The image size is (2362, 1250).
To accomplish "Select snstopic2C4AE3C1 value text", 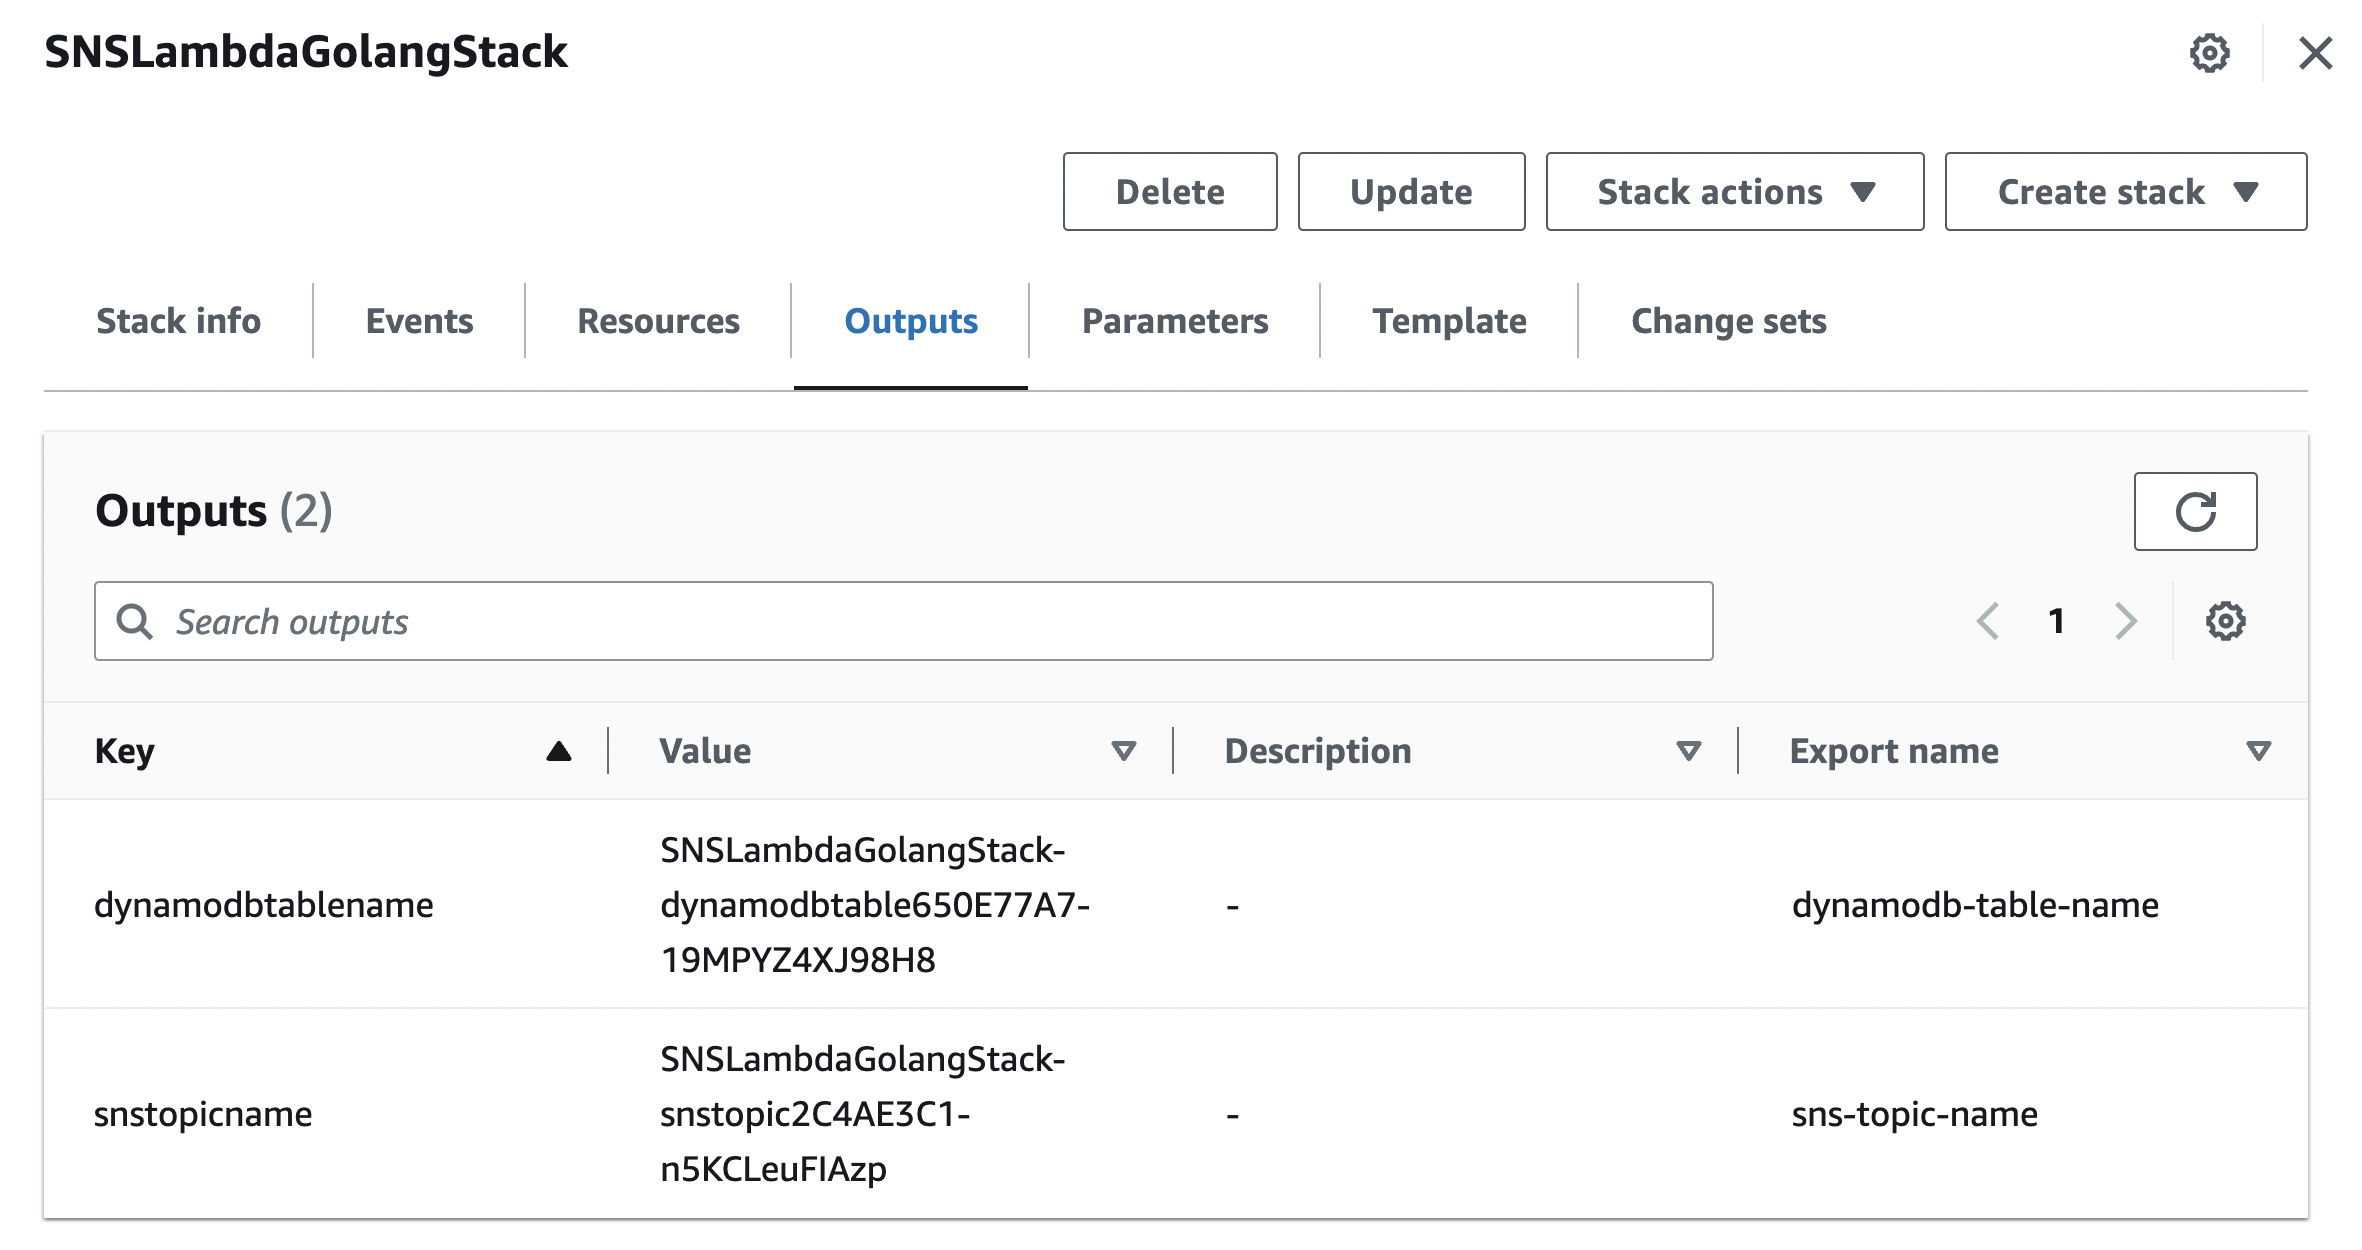I will 862,1114.
